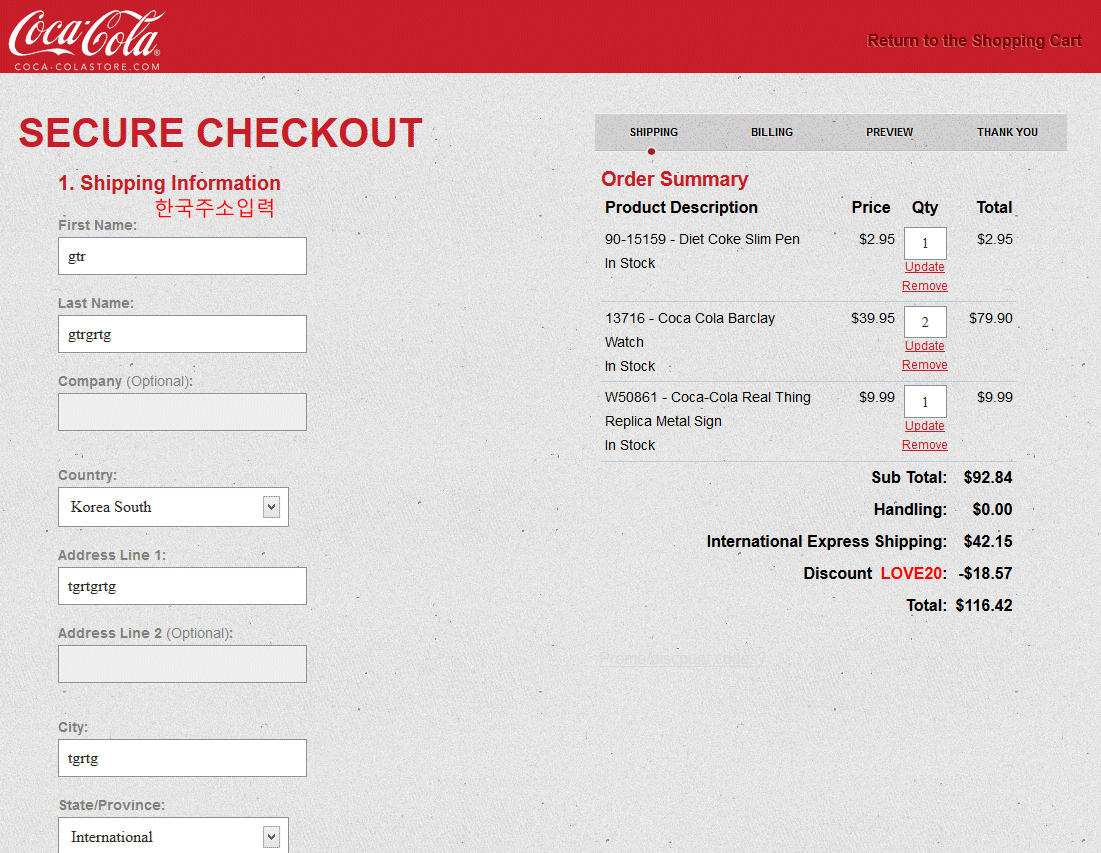The height and width of the screenshot is (853, 1101).
Task: Open the State/Province dropdown
Action: 174,836
